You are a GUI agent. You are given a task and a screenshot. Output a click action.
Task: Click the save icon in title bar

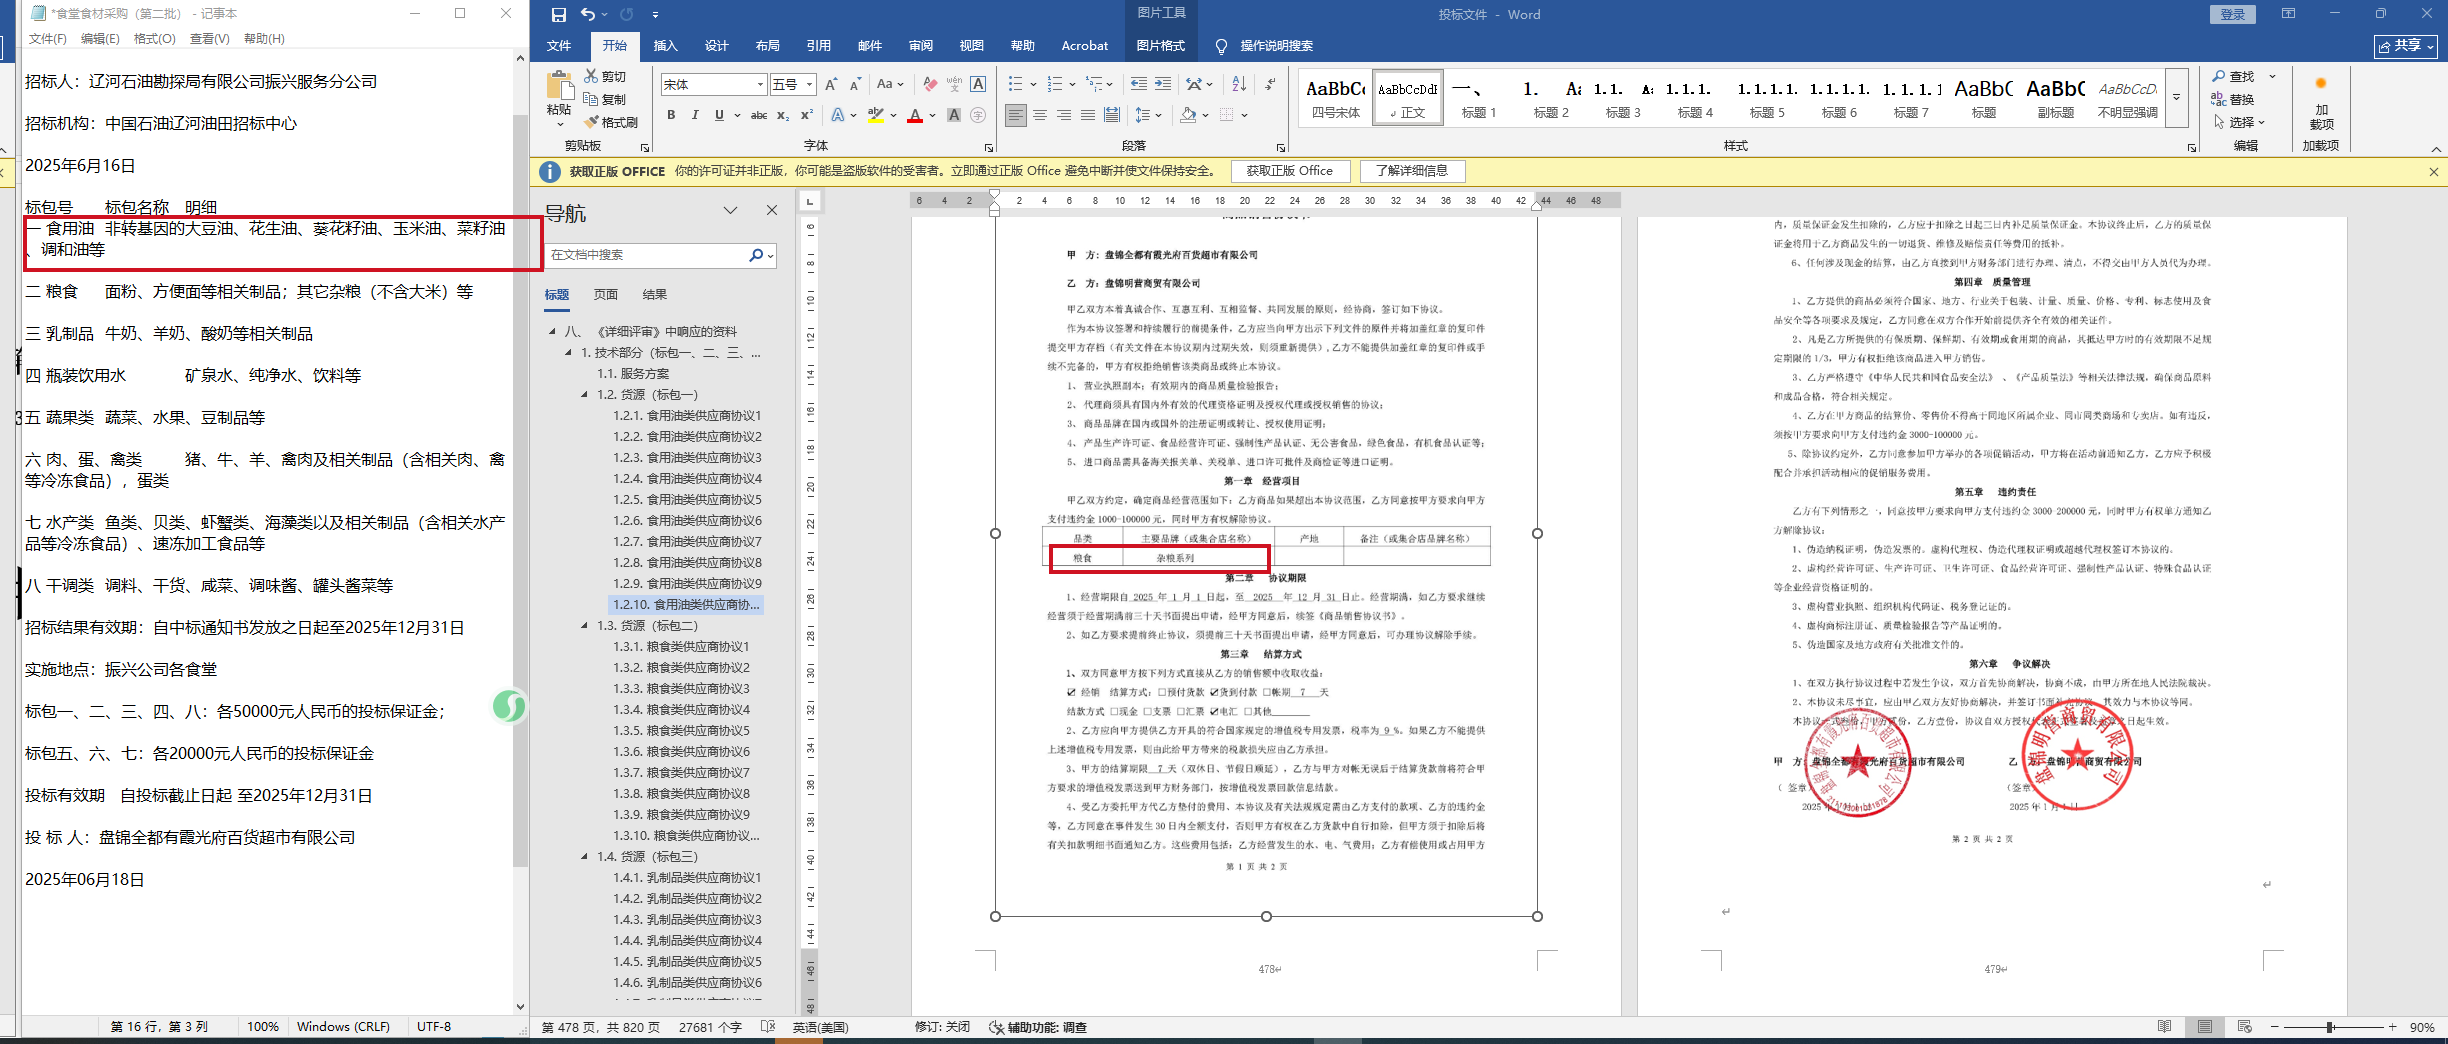click(558, 14)
